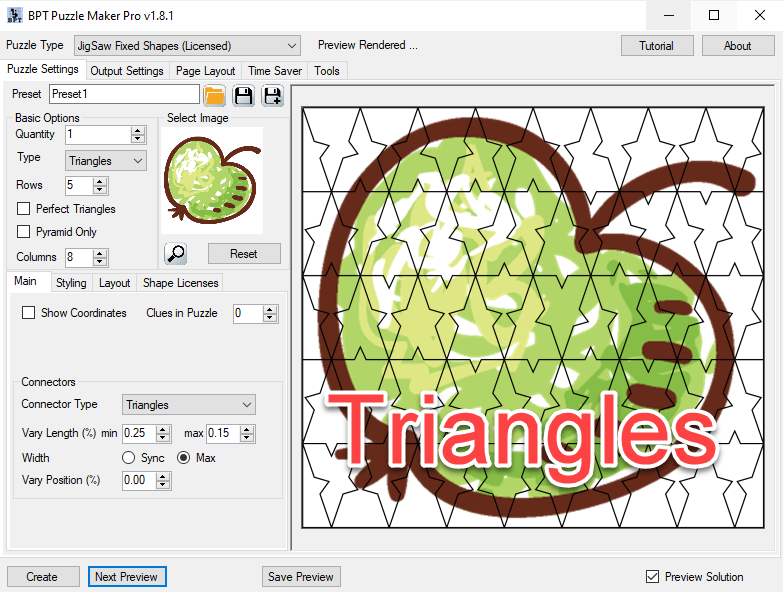Decrease the Rows value with down arrow

tap(99, 190)
